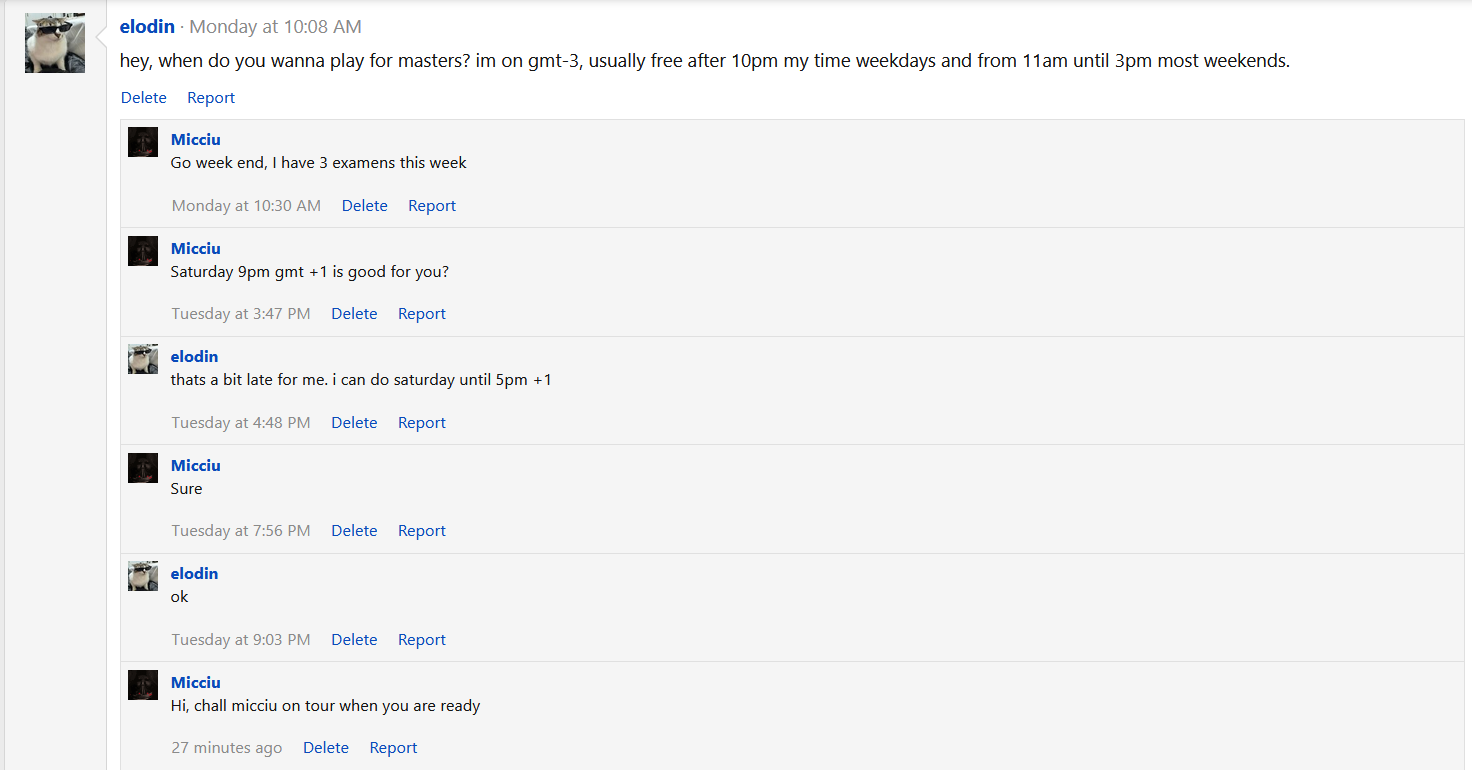
Task: Open Micciu's name above "Go week end" comment
Action: [x=196, y=140]
